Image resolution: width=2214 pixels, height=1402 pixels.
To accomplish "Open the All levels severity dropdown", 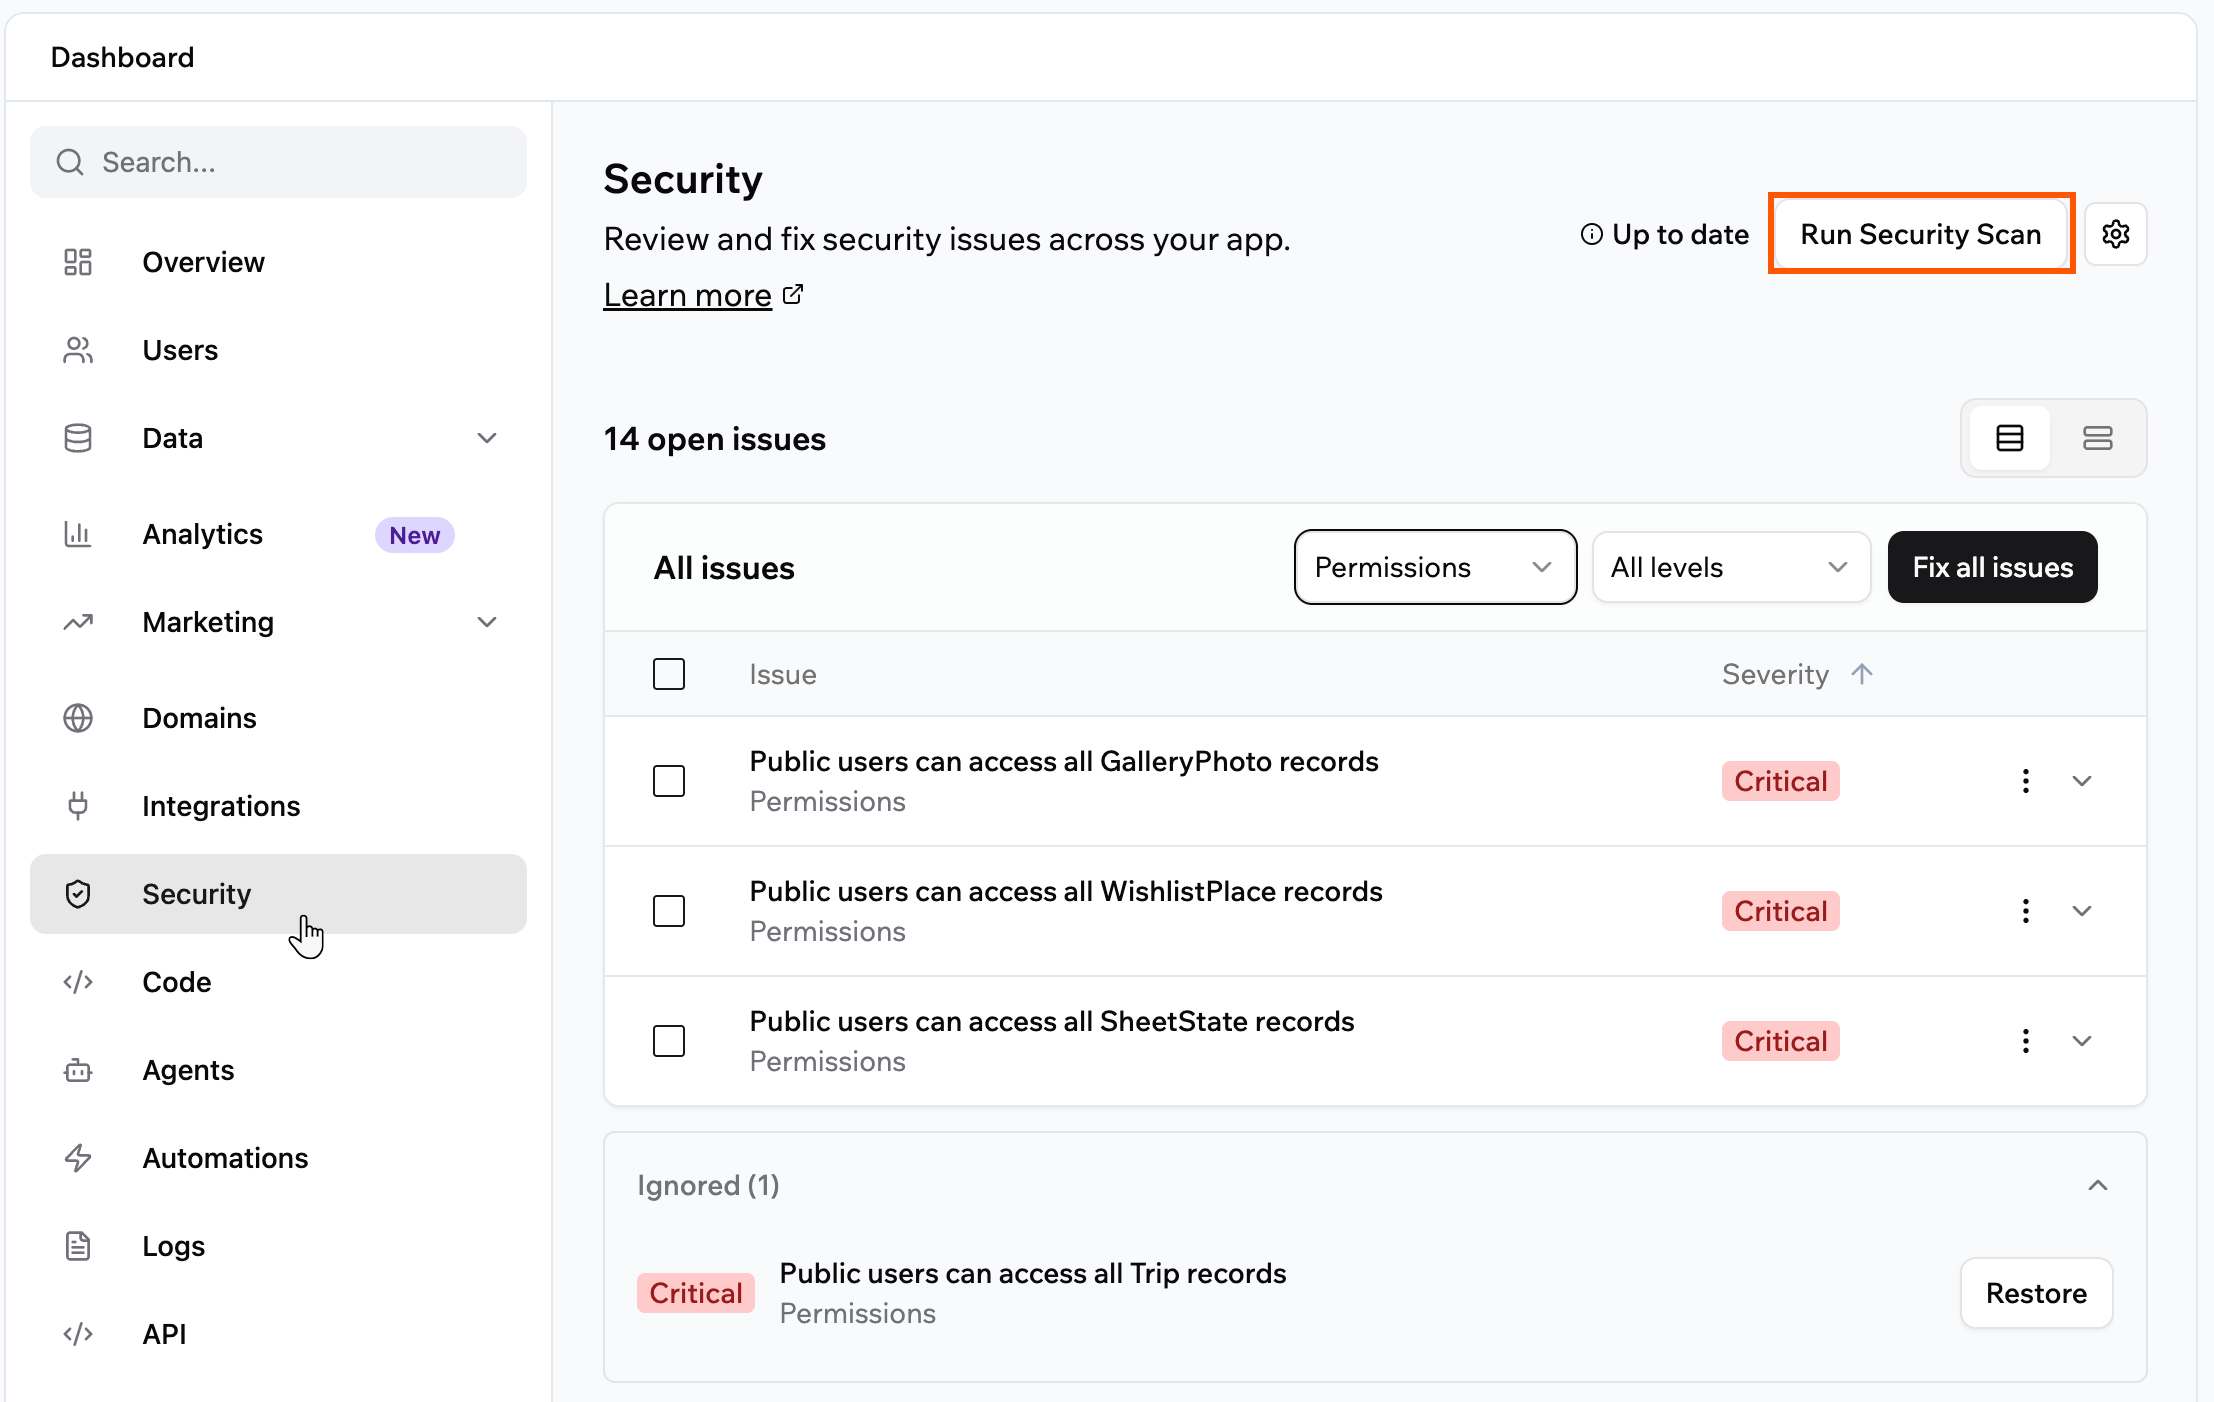I will tap(1732, 567).
